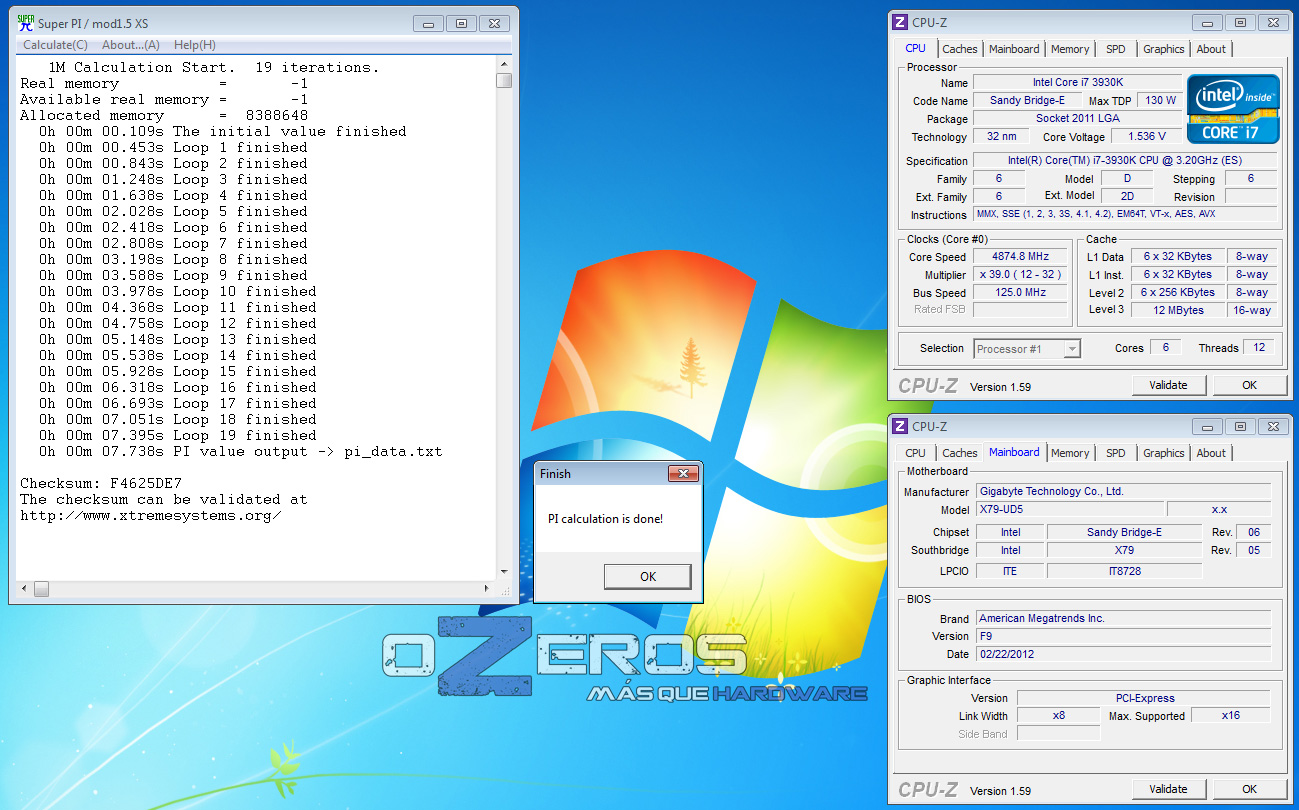Click the Multiplier value x 39.0
Screen dimensions: 1299x810
1020,275
